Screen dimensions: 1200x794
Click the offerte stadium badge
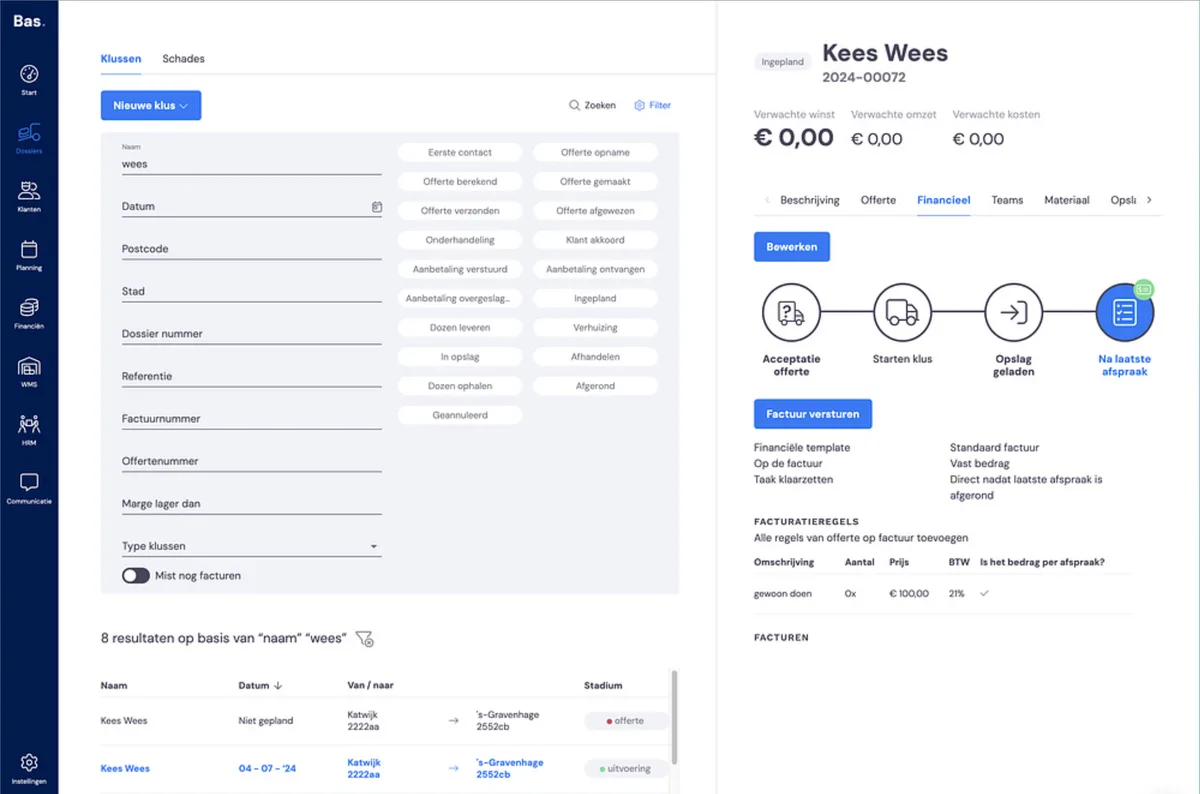[626, 721]
